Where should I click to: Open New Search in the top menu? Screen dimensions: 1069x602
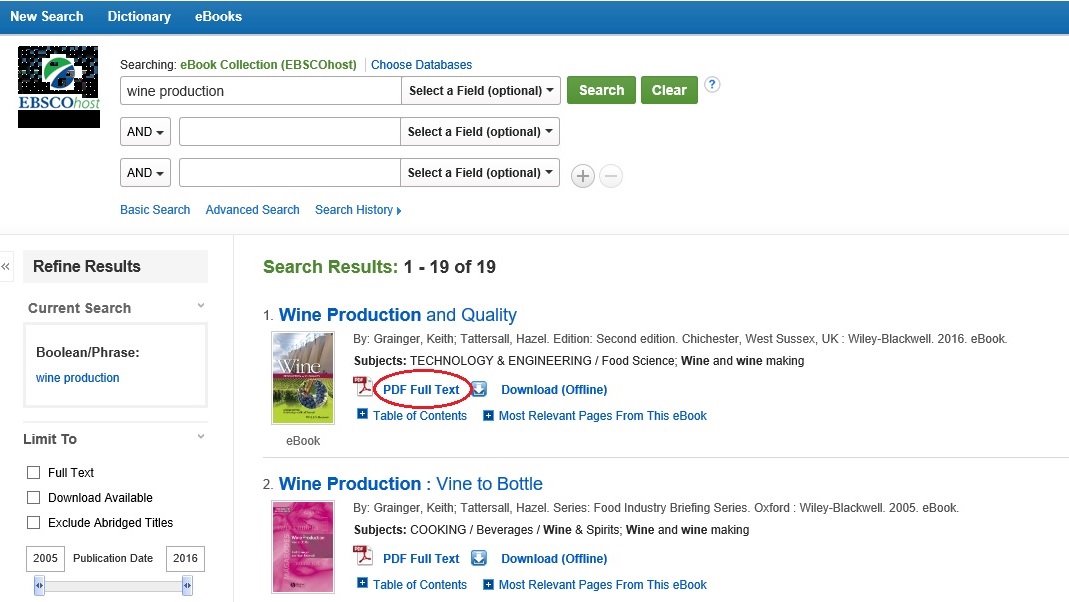coord(47,16)
